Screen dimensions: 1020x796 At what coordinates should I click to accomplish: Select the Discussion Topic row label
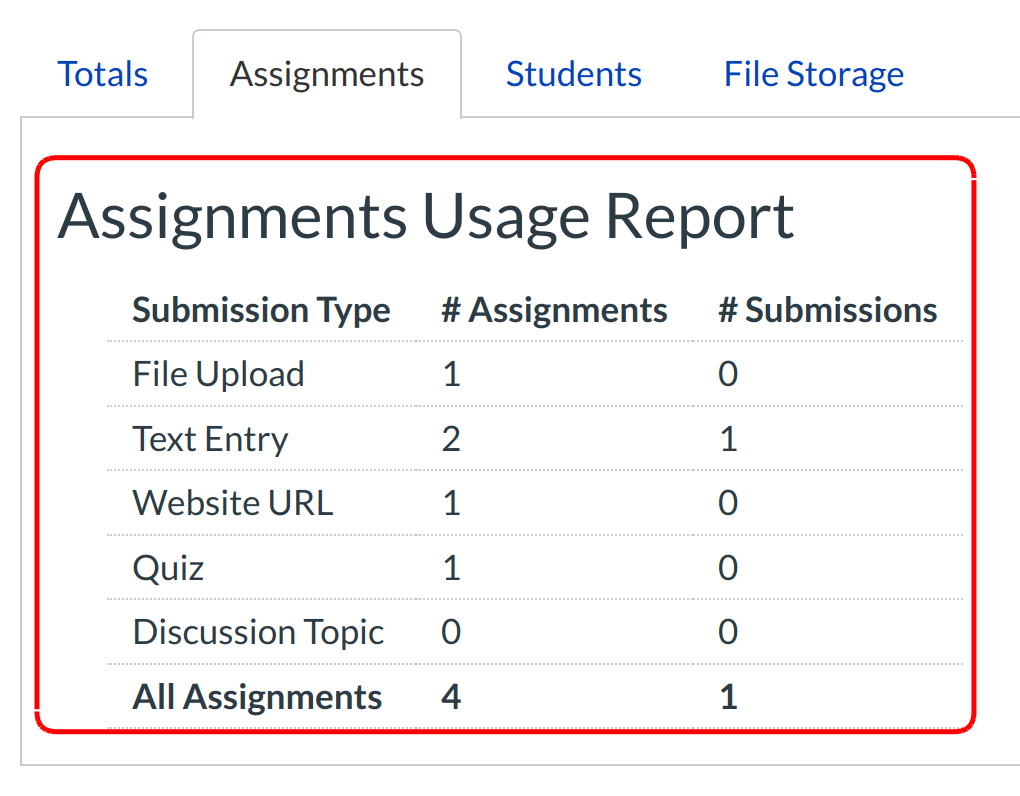point(258,632)
